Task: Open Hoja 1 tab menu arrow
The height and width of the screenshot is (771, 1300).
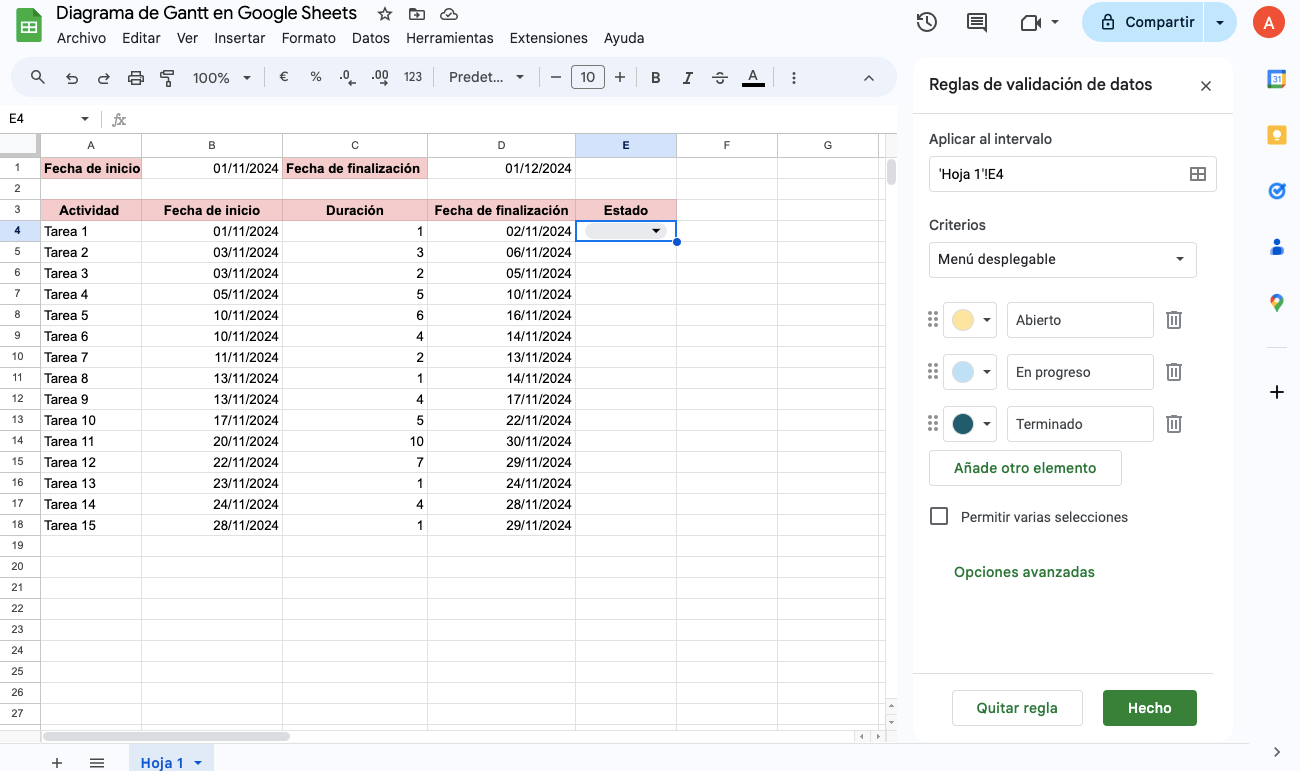Action: point(198,763)
